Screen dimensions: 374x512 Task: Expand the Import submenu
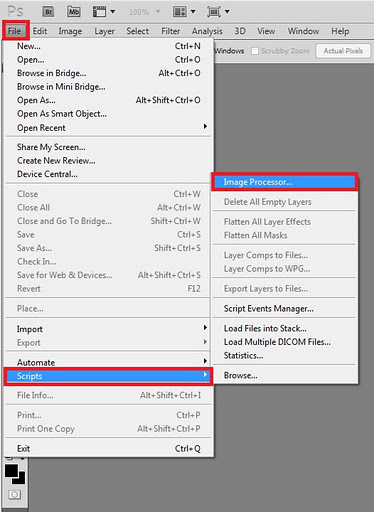pyautogui.click(x=108, y=329)
